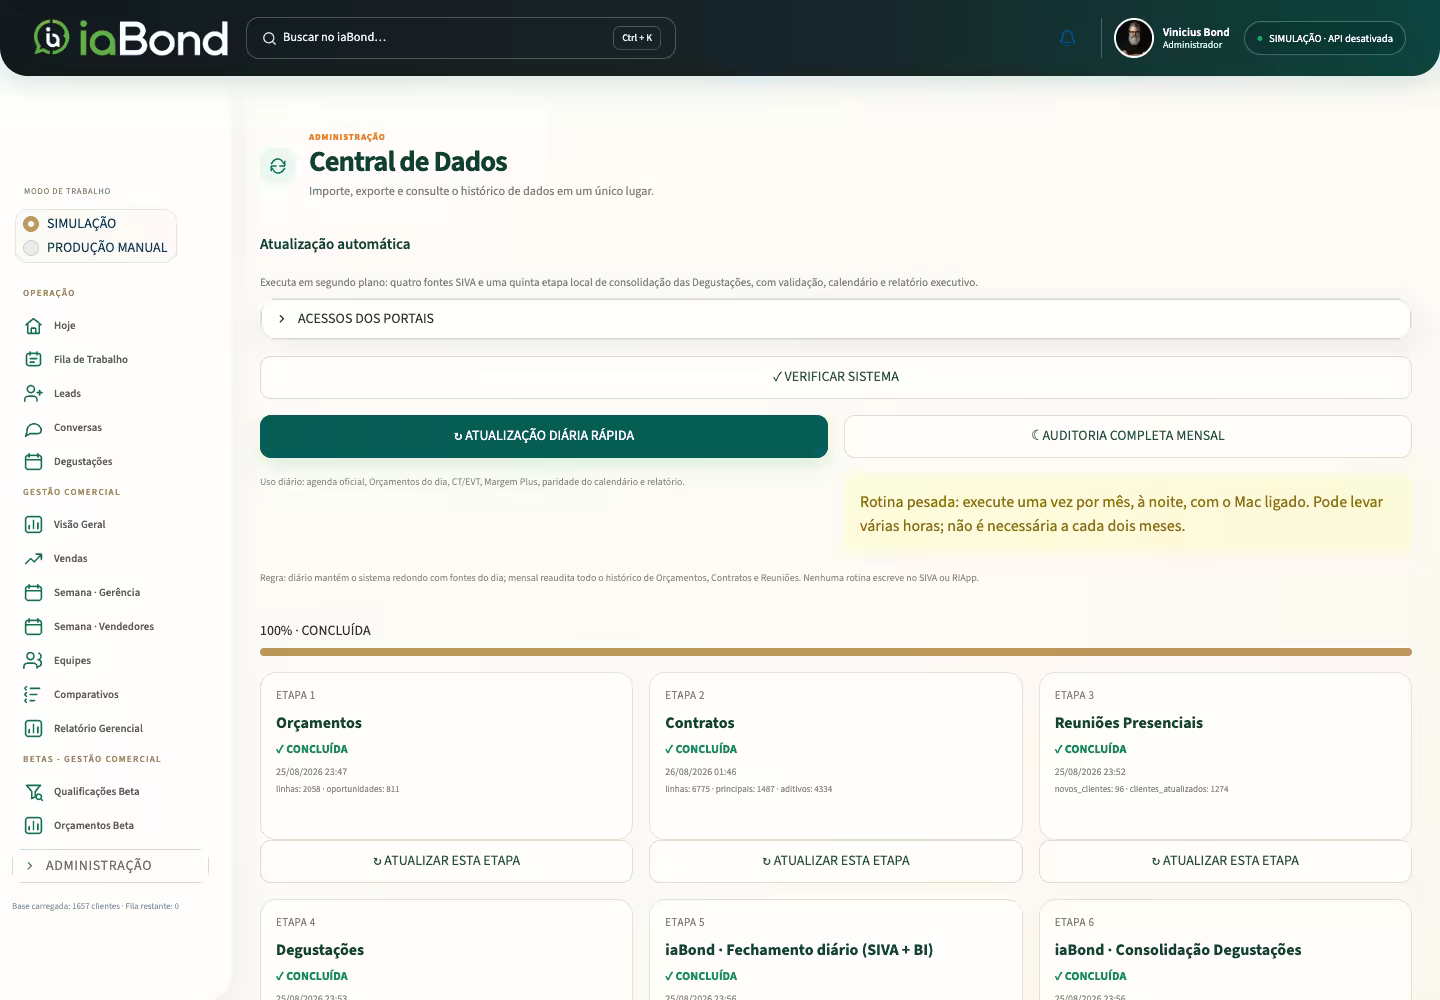
Task: Click the VERIFICAR SISTEMA button
Action: (x=835, y=377)
